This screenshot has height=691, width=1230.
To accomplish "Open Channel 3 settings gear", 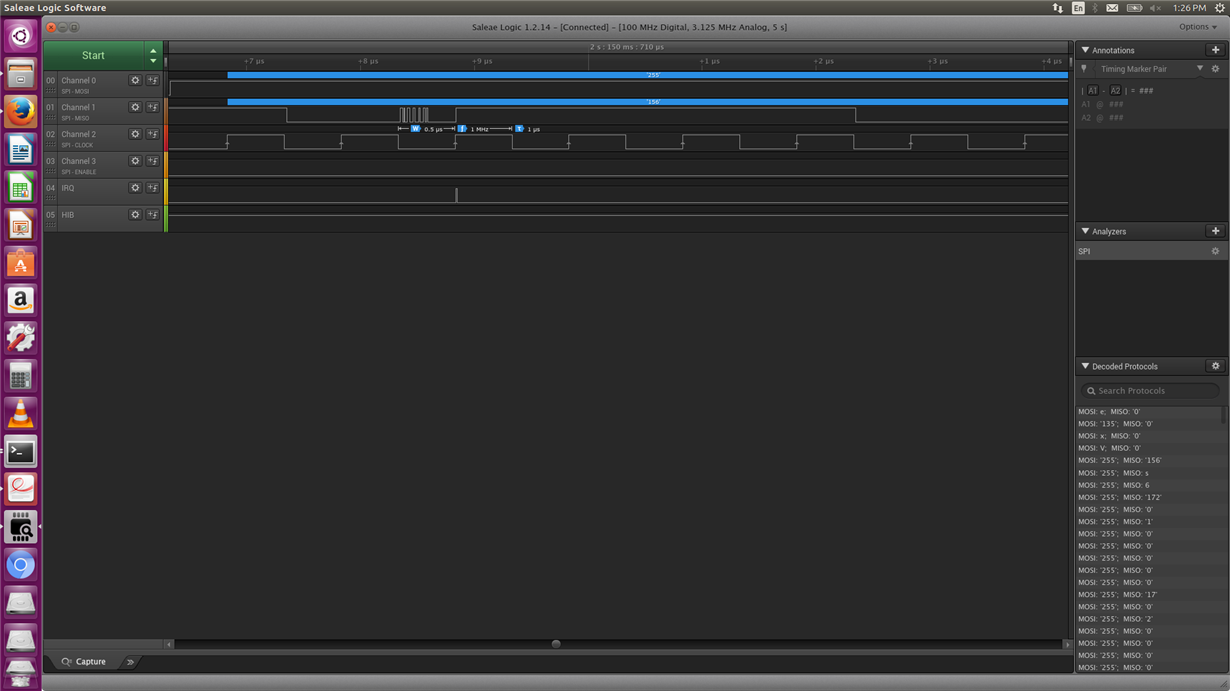I will (x=135, y=161).
